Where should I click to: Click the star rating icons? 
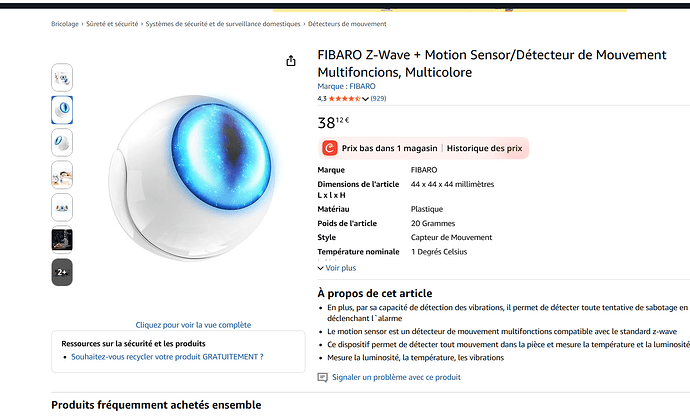coord(344,99)
